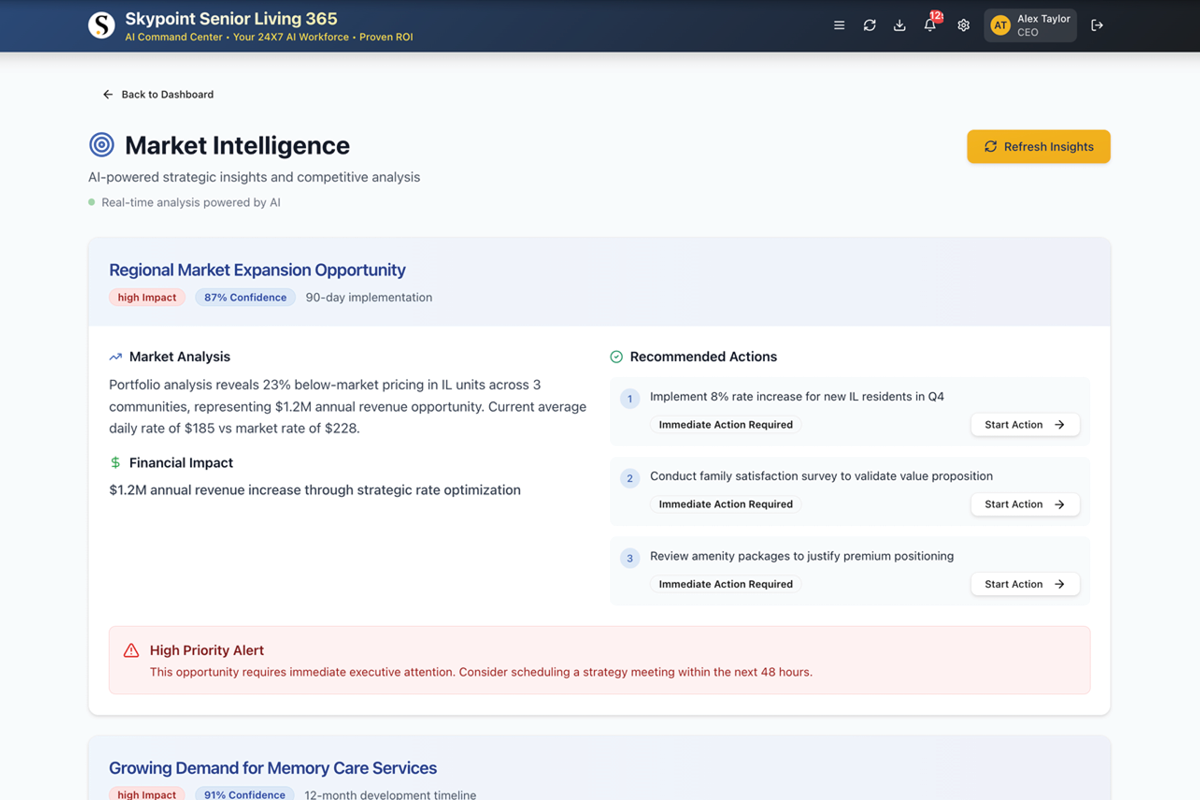
Task: Click the Skypoint Senior Living 365 title
Action: click(231, 19)
